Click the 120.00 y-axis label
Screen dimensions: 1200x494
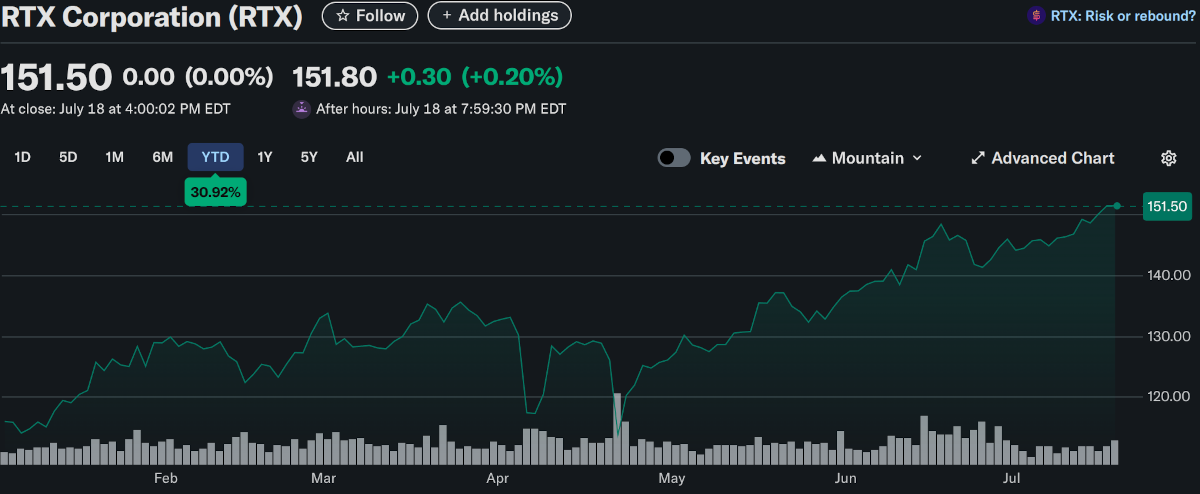(x=1169, y=397)
